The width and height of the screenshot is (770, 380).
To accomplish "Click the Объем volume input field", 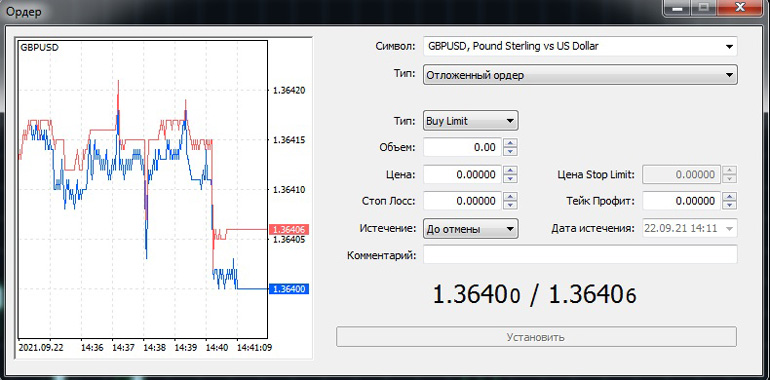I will click(x=463, y=147).
